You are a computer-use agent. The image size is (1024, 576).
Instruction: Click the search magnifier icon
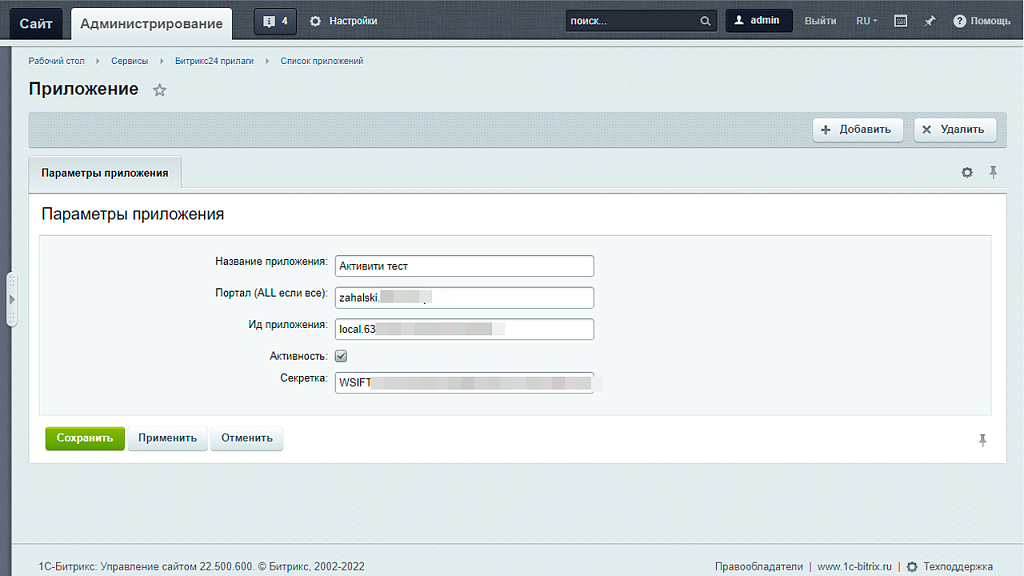point(705,21)
